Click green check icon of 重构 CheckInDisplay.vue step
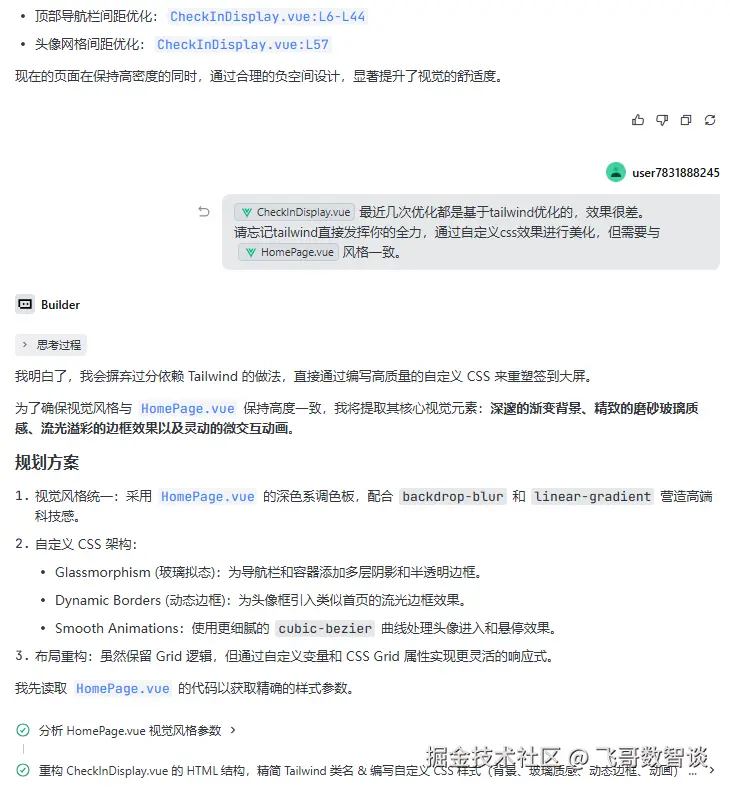 pyautogui.click(x=23, y=770)
